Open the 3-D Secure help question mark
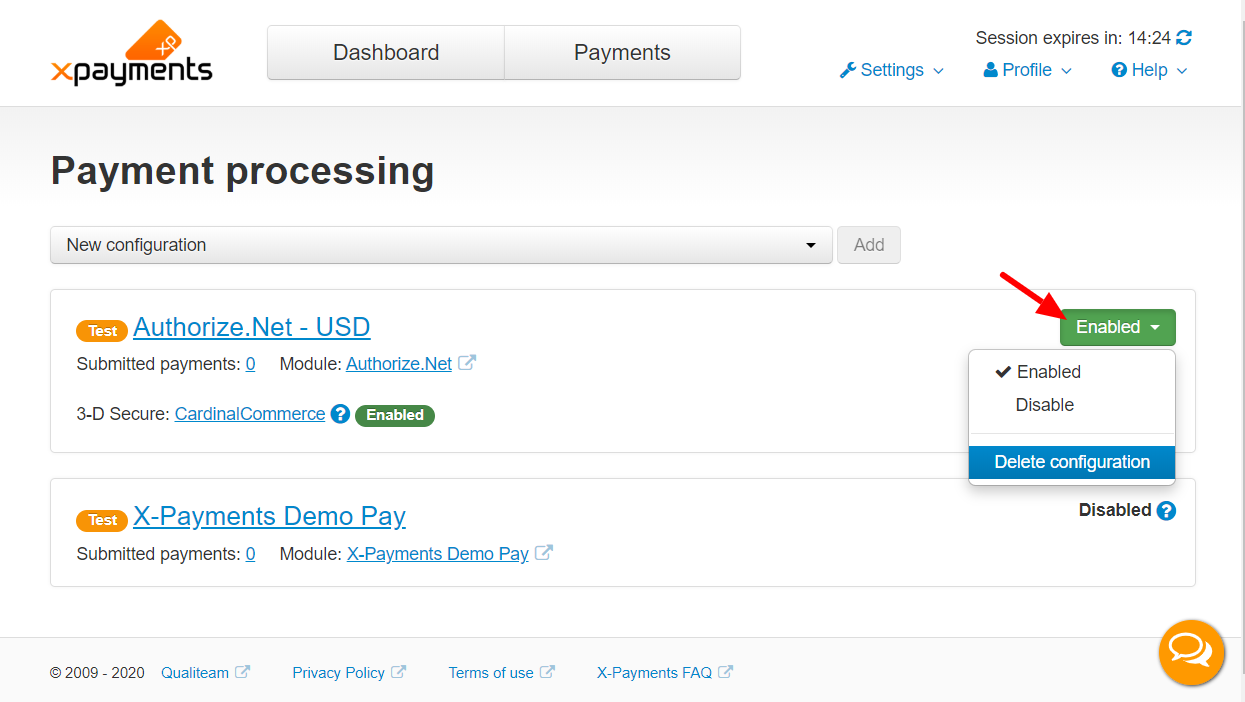Viewport: 1245px width, 702px height. (340, 414)
